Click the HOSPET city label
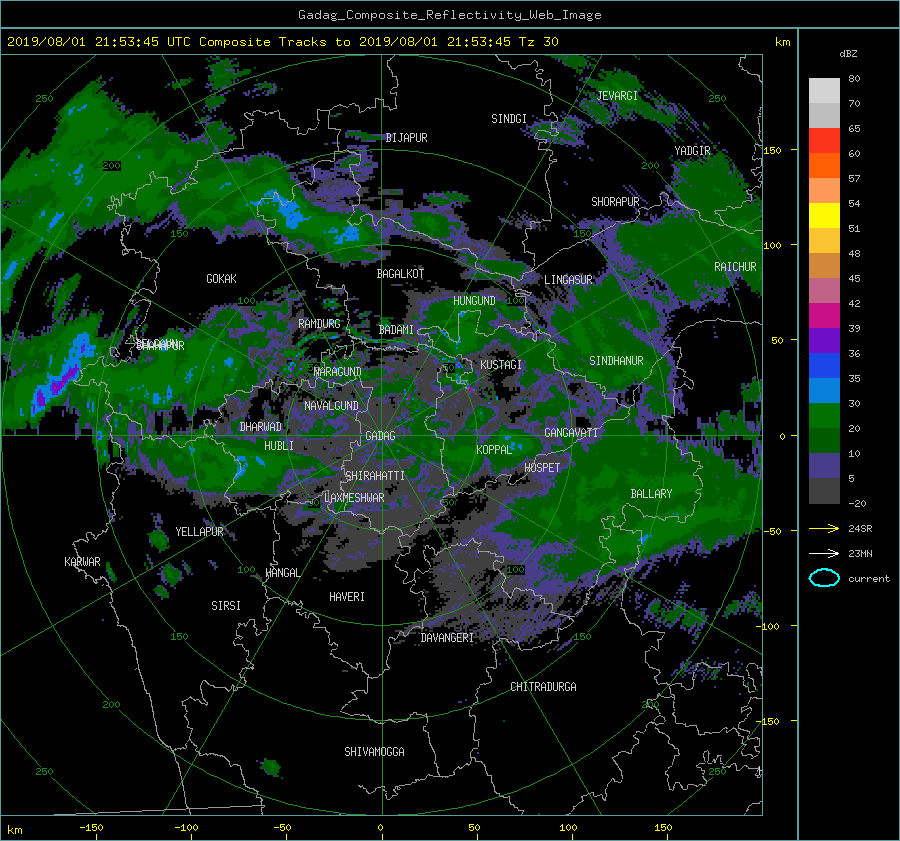Viewport: 900px width, 841px height. click(542, 468)
